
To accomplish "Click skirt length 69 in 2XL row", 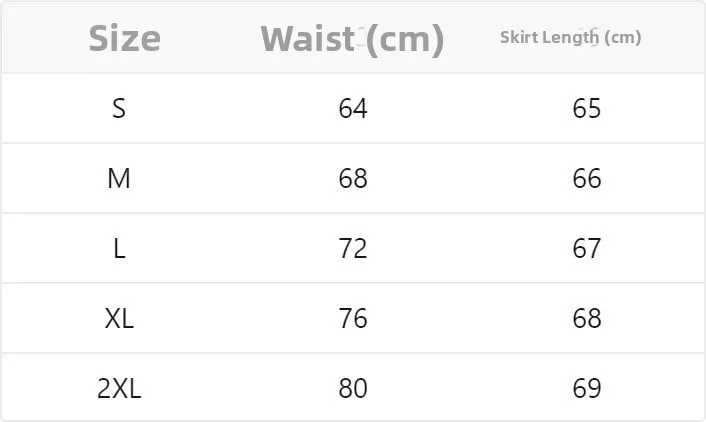I will pos(587,388).
